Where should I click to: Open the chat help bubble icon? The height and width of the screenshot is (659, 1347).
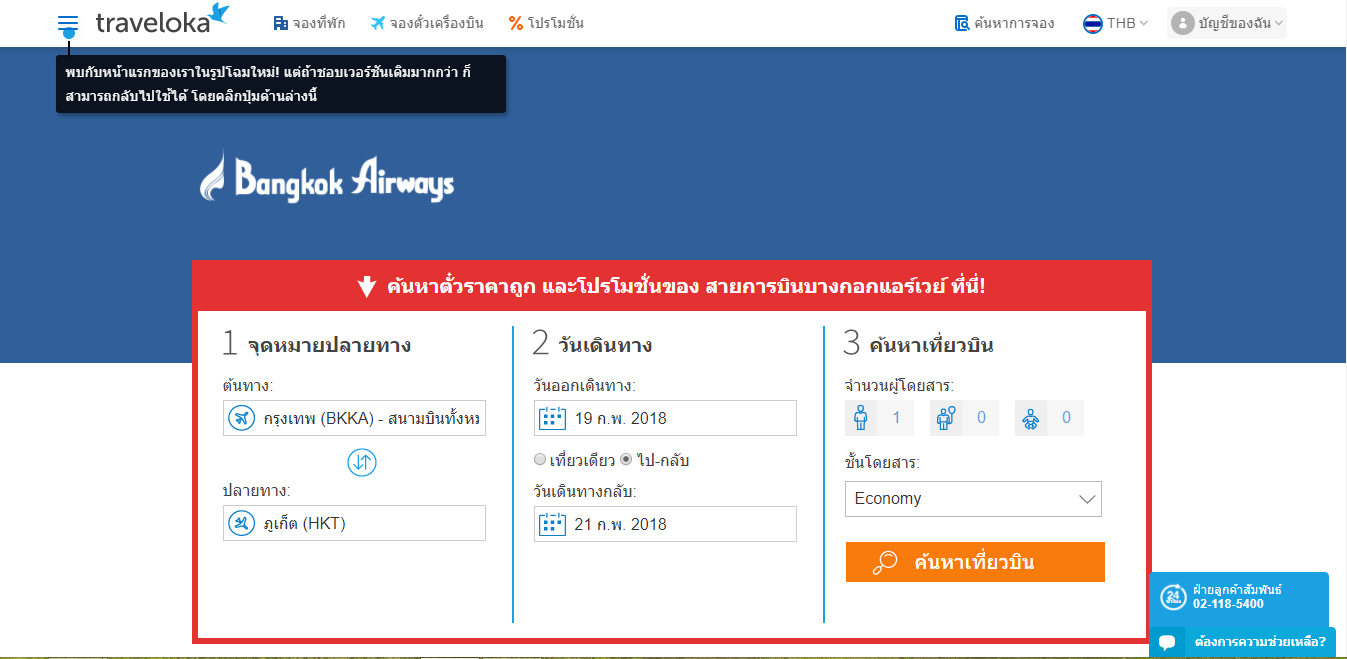(1167, 642)
